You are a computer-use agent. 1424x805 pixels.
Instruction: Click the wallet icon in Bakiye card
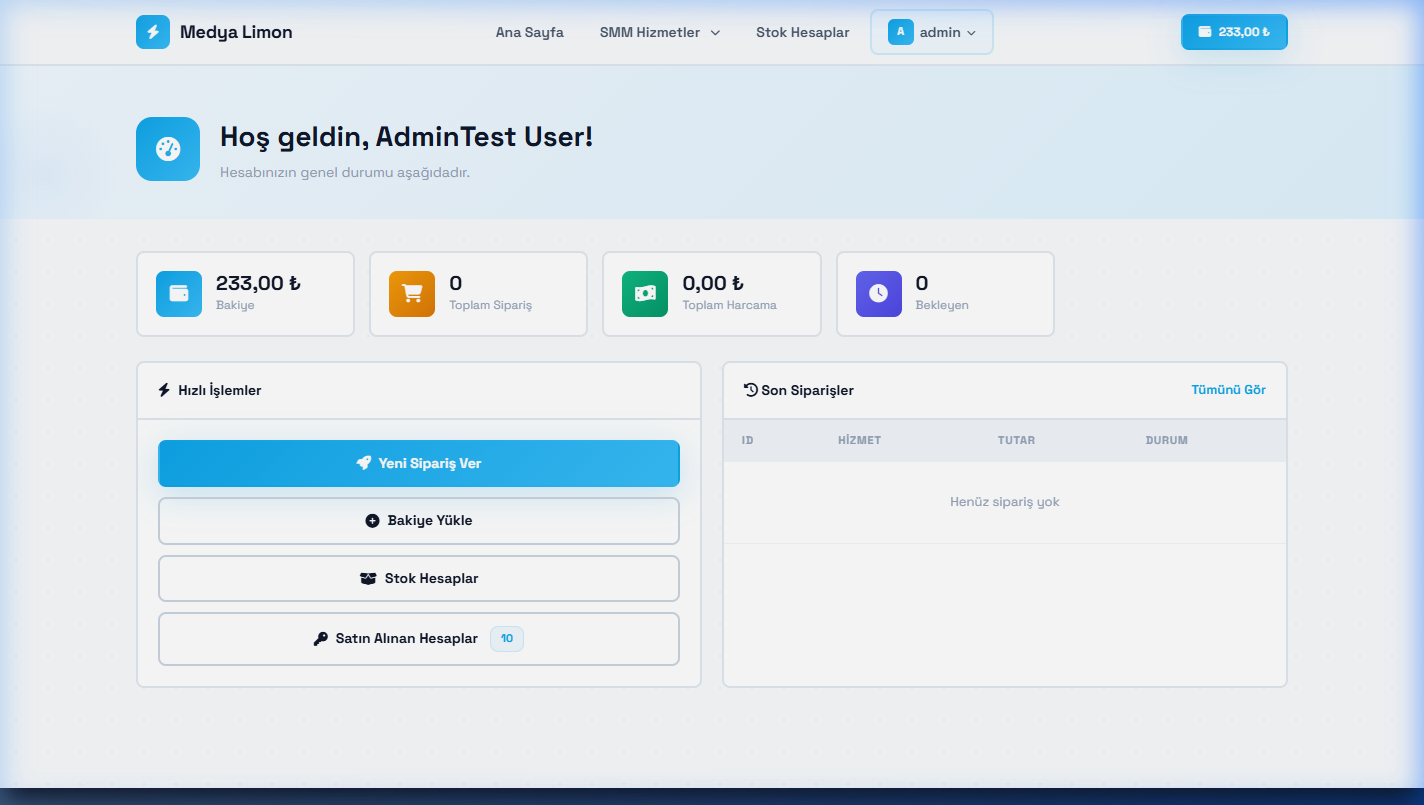click(179, 294)
